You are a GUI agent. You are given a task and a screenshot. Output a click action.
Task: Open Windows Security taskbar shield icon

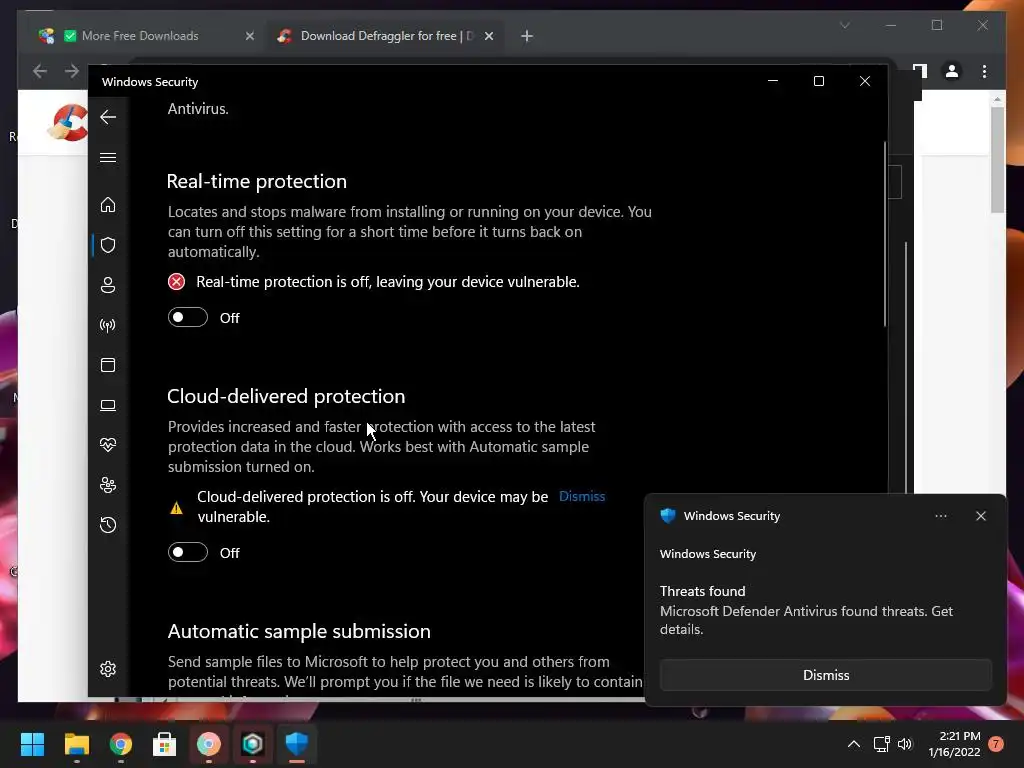click(296, 744)
